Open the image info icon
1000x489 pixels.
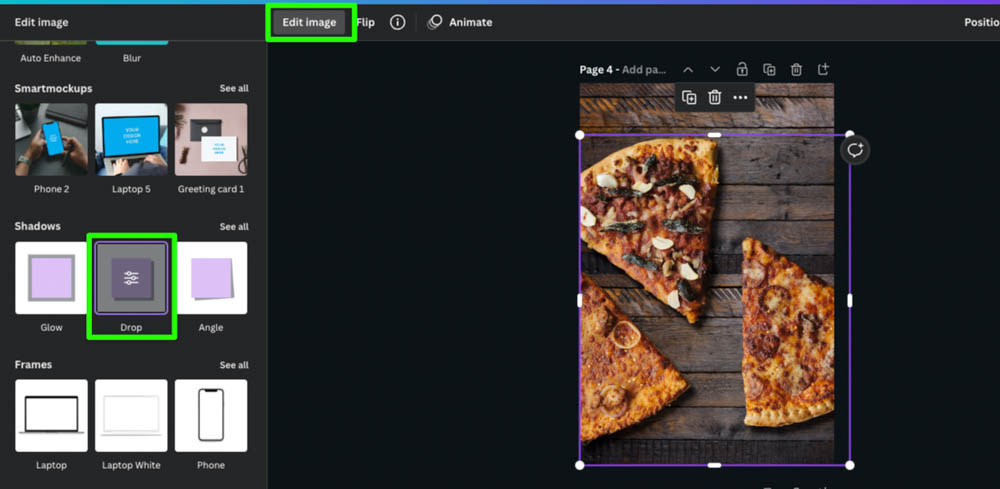pos(398,22)
